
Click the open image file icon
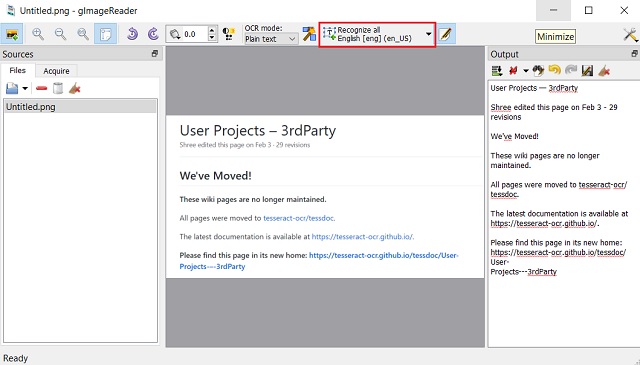[12, 88]
